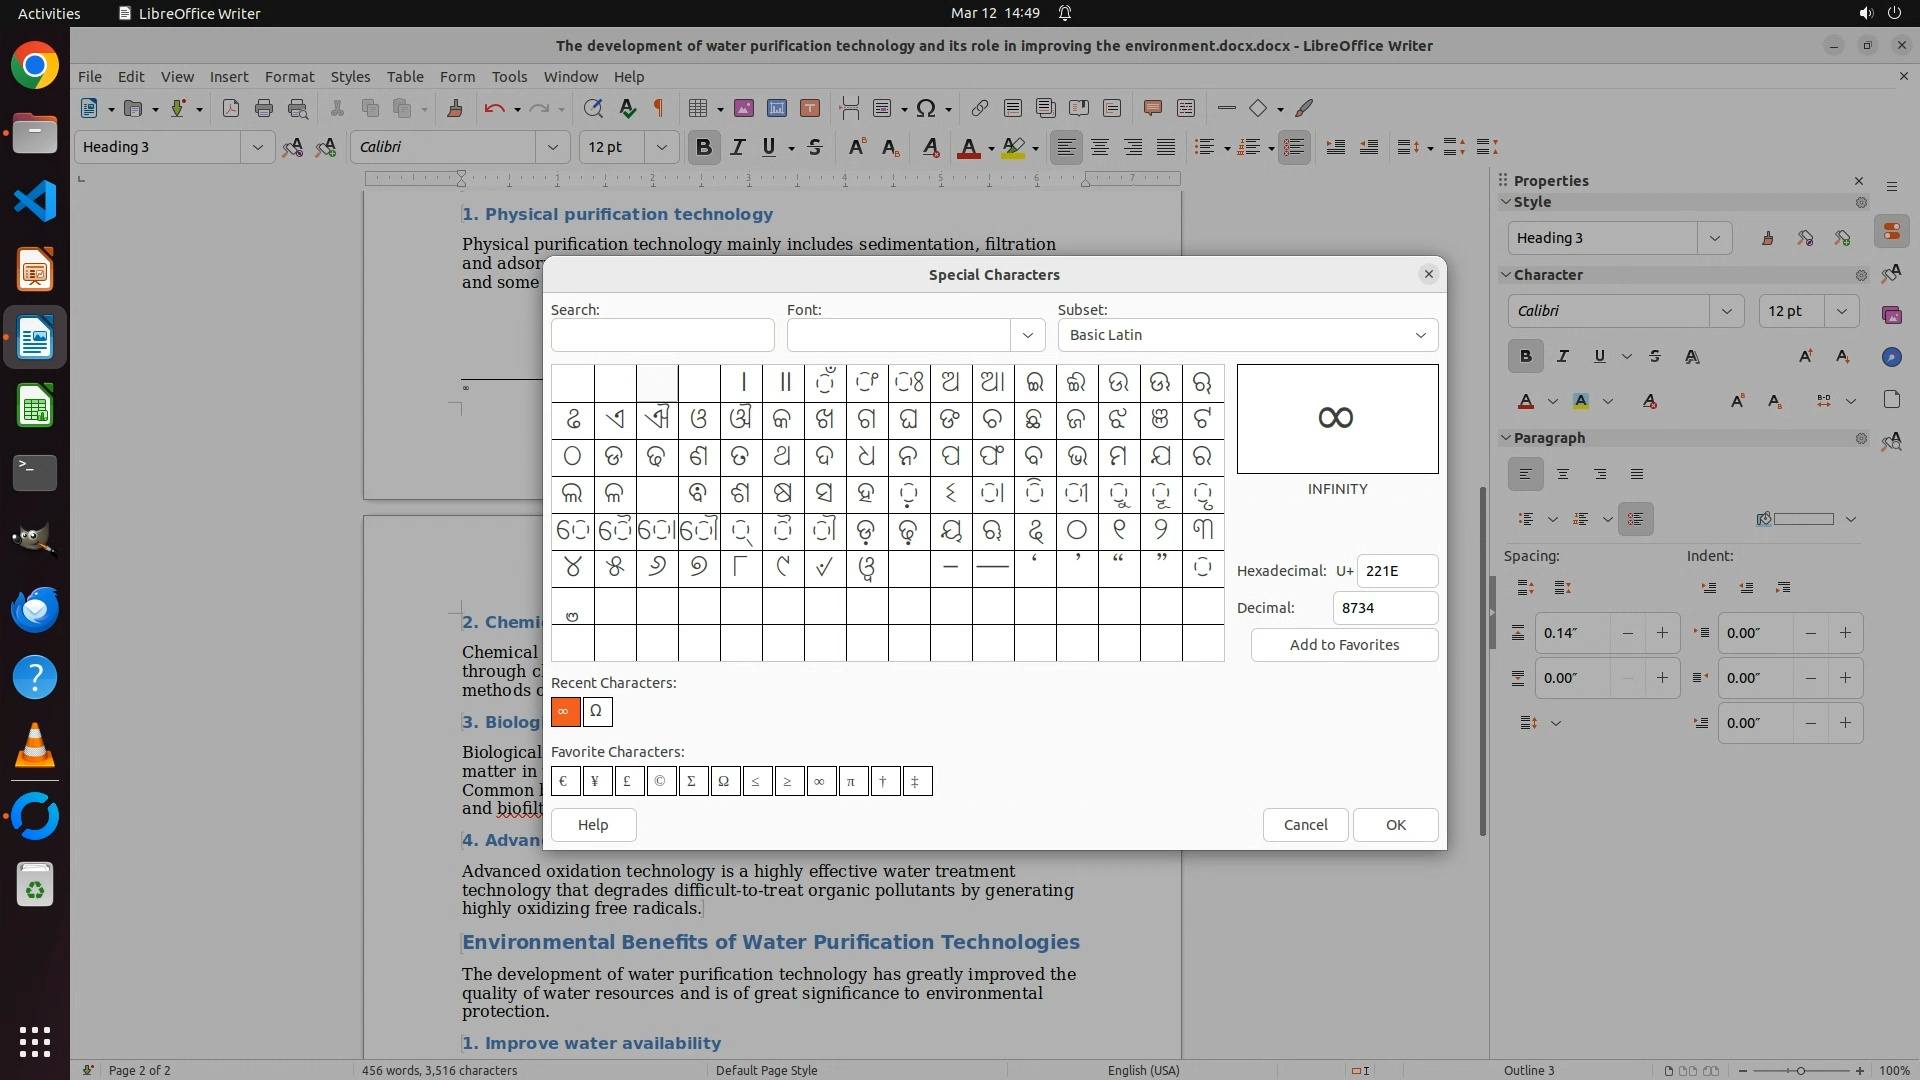The height and width of the screenshot is (1080, 1920).
Task: Click the Search field in Special Characters
Action: (x=662, y=335)
